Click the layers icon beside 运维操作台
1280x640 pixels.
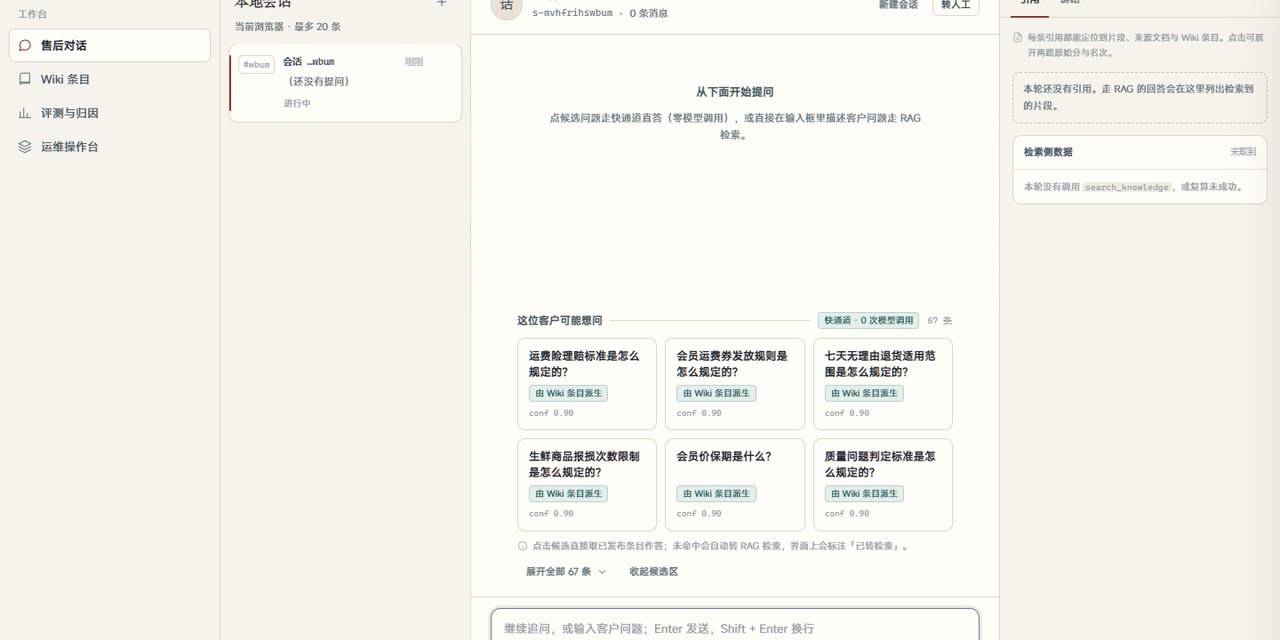(25, 147)
